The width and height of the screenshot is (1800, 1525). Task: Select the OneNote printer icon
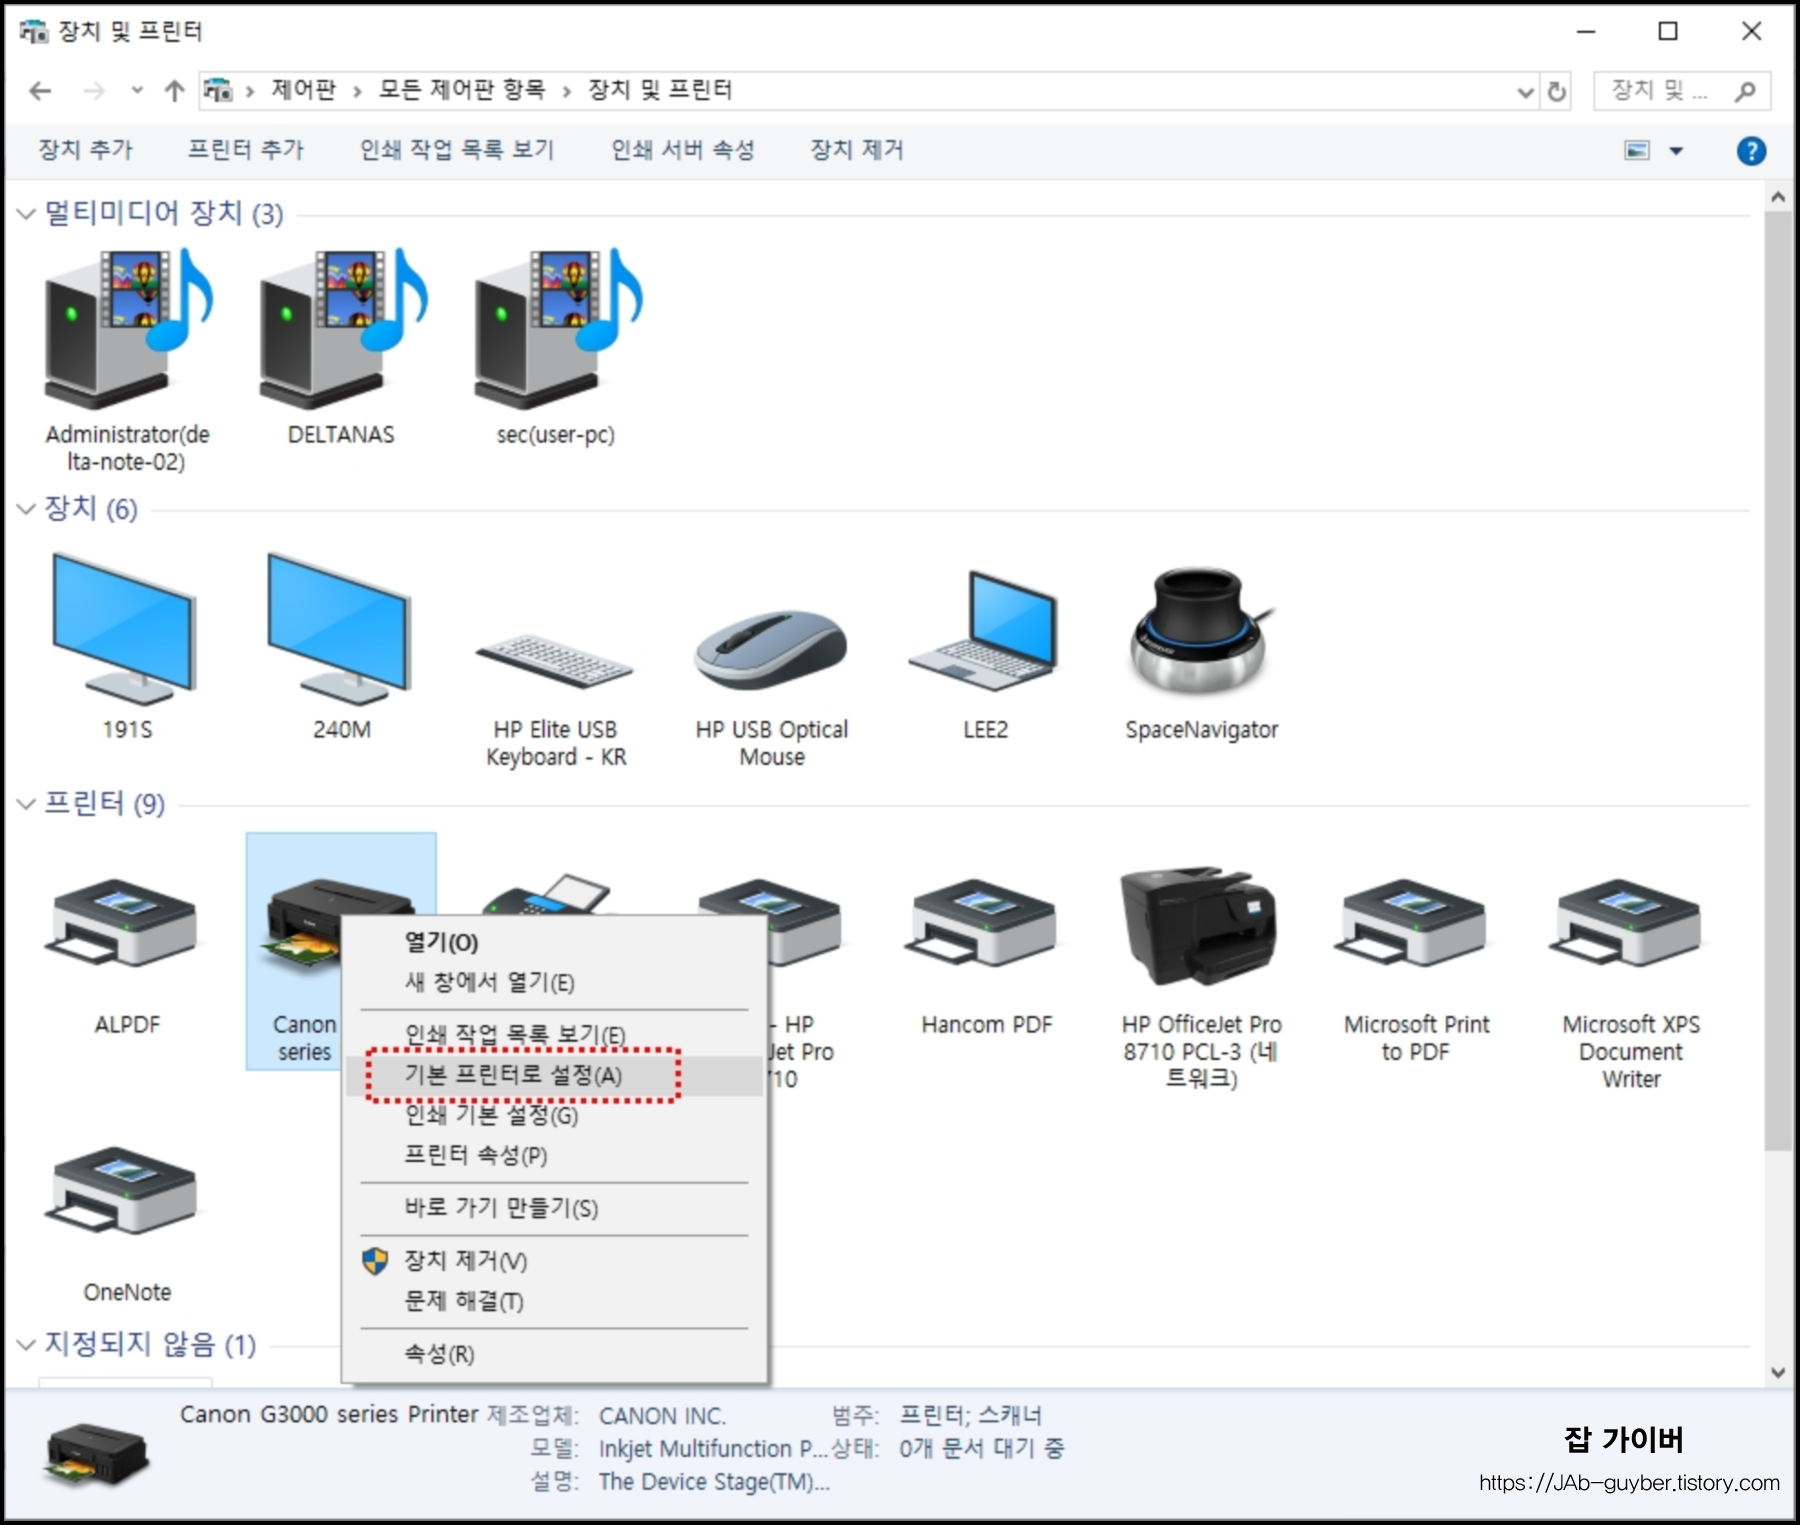(x=122, y=1190)
